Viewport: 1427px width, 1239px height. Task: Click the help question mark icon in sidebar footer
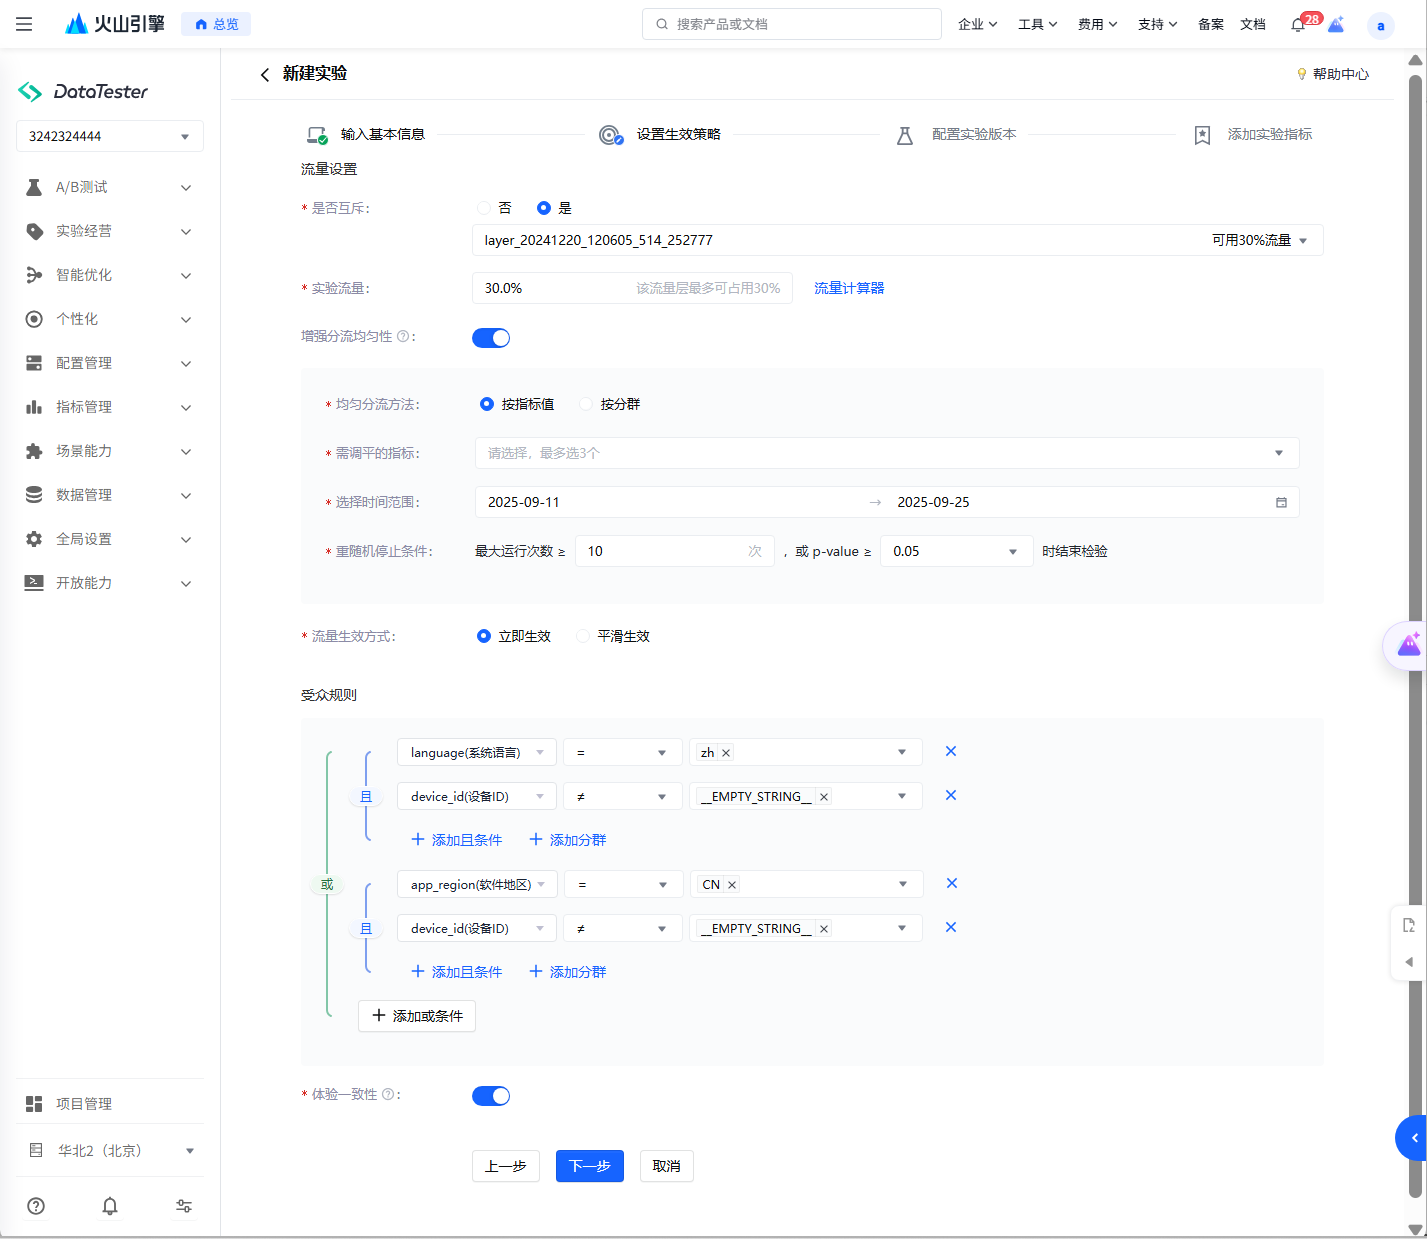36,1206
